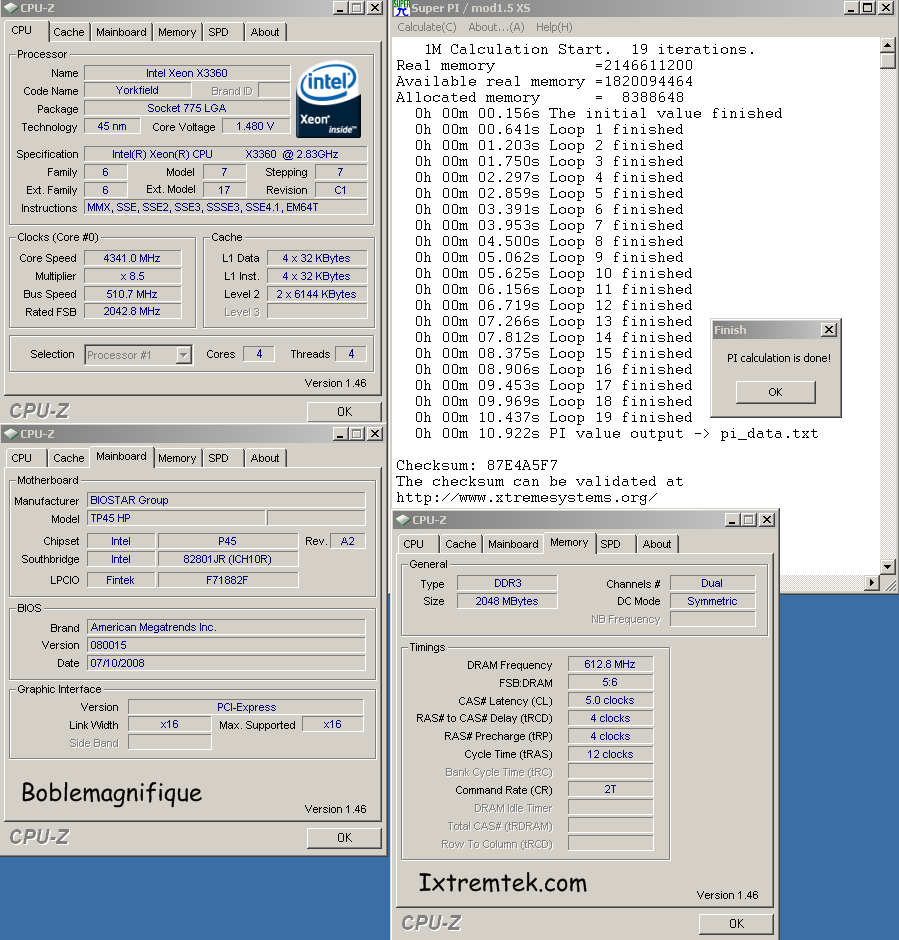Close the top CPU-Z processor window

point(375,8)
